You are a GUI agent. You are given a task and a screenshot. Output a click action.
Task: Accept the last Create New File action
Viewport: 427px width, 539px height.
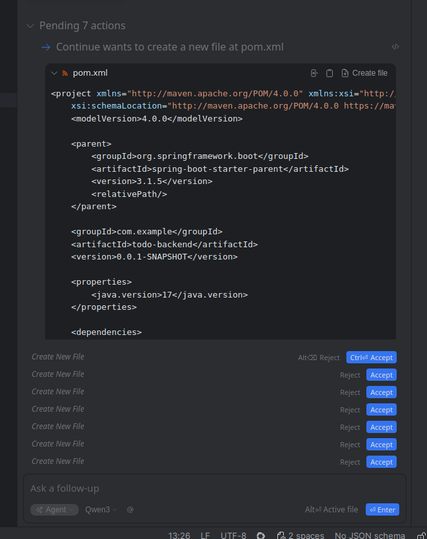coord(381,462)
